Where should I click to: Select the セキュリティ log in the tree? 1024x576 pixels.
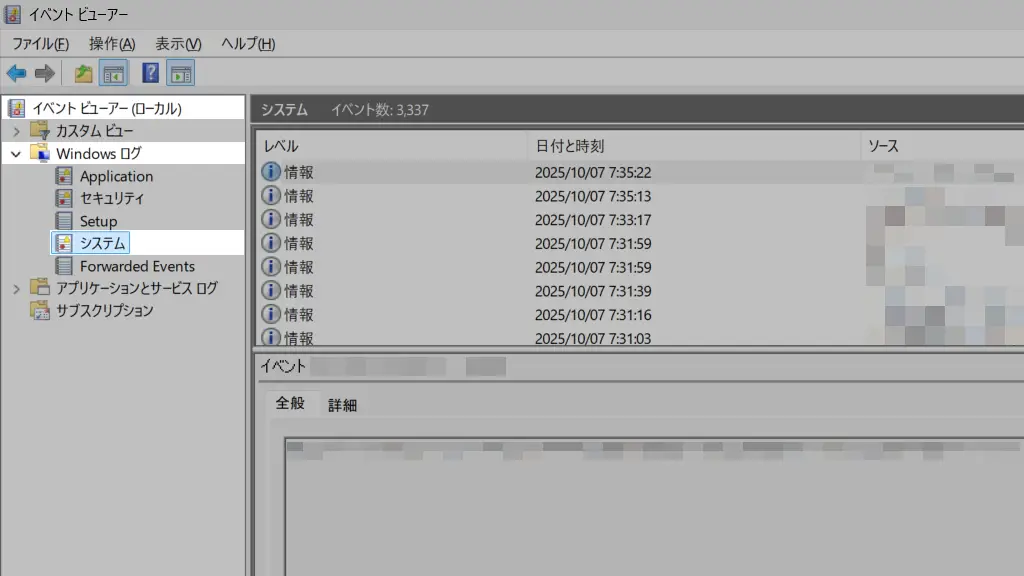[x=112, y=198]
